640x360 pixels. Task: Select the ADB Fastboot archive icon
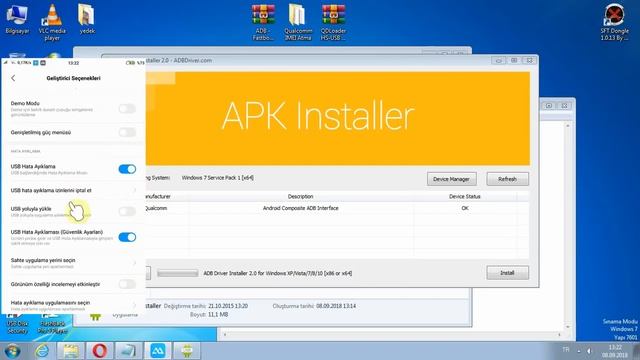(x=263, y=22)
